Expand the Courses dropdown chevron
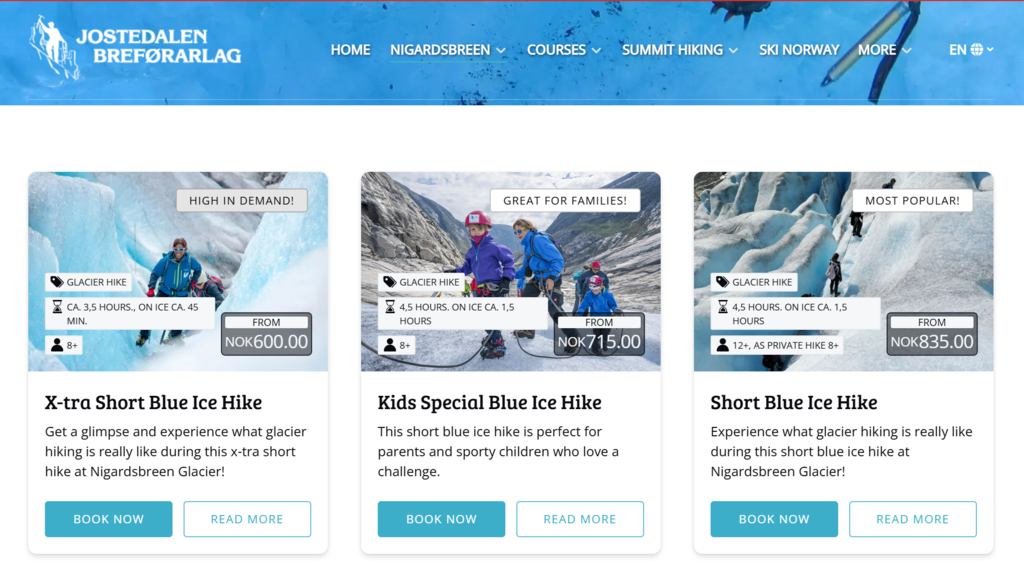 click(x=596, y=50)
